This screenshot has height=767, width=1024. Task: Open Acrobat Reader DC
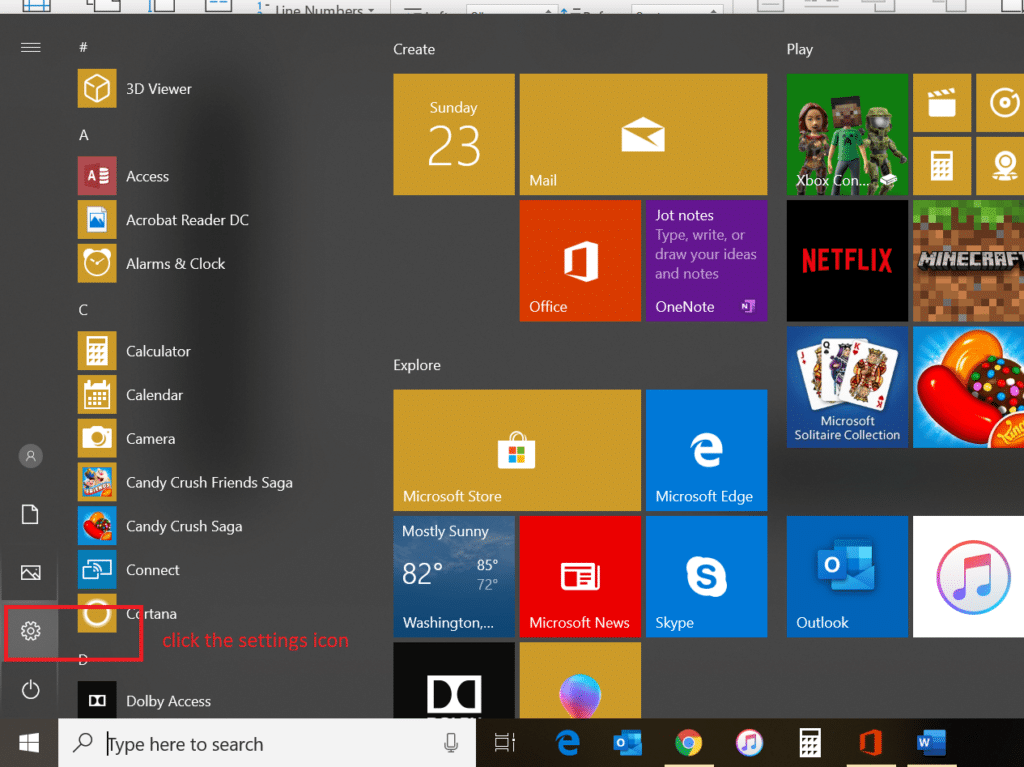(x=186, y=220)
